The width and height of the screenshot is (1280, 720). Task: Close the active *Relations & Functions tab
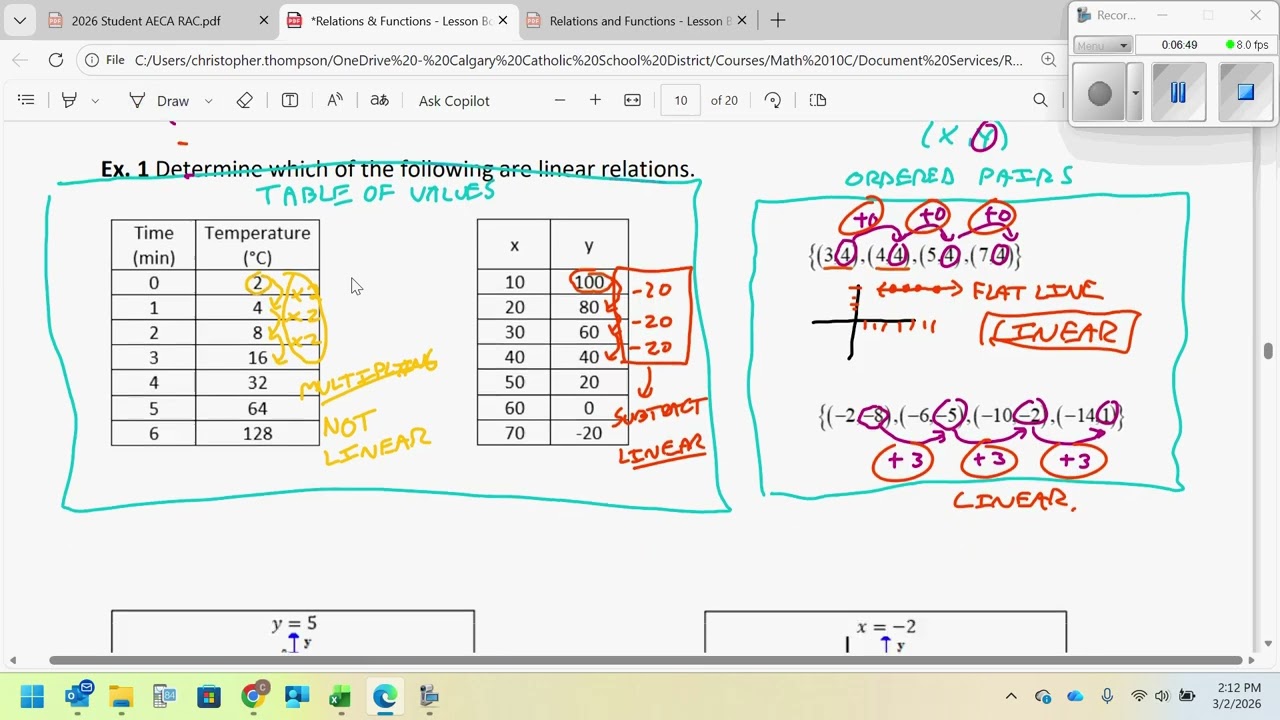click(x=503, y=20)
